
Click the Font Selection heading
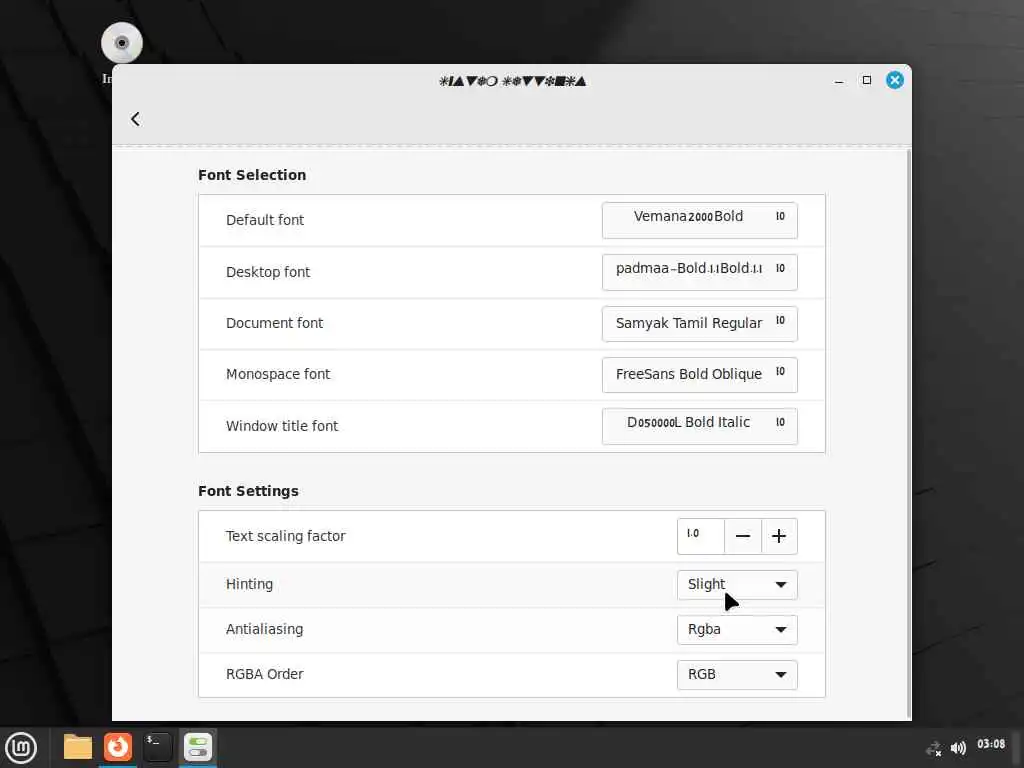pyautogui.click(x=252, y=175)
